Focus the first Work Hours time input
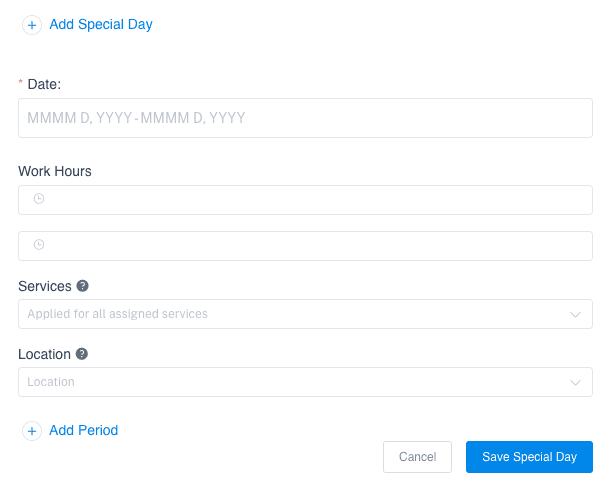The height and width of the screenshot is (495, 614). coord(305,200)
